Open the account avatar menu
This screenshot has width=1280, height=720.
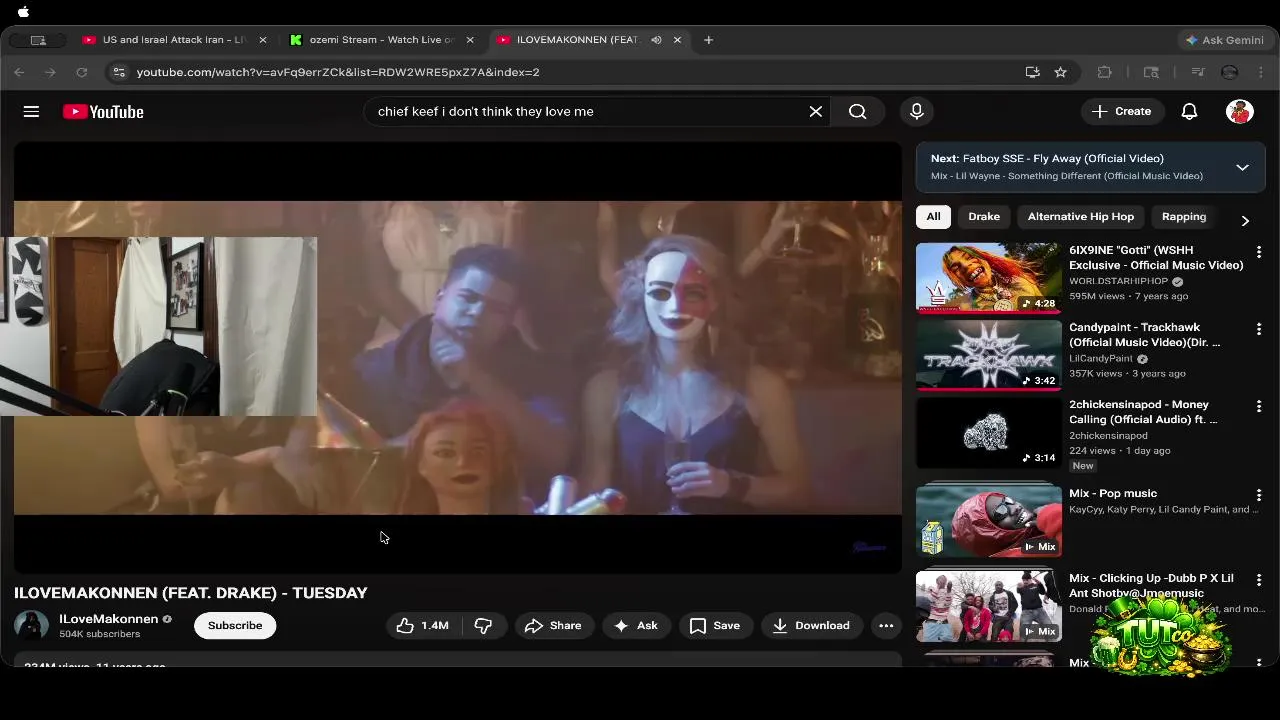click(x=1240, y=111)
